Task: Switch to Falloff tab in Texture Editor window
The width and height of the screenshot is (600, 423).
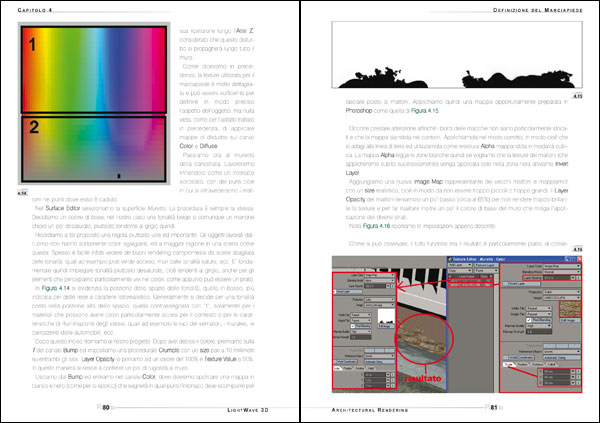Action: click(552, 364)
